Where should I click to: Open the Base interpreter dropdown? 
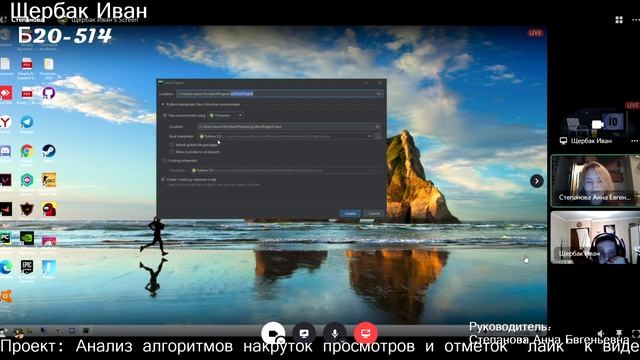click(285, 136)
